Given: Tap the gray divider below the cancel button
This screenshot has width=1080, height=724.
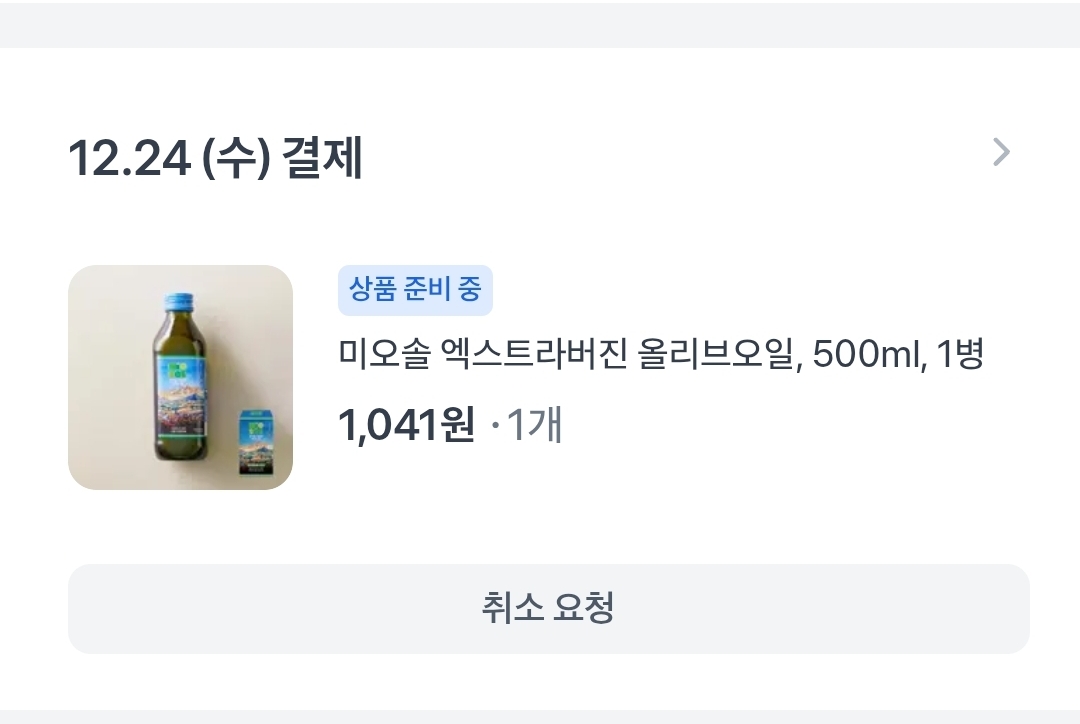Looking at the screenshot, I should coord(540,716).
